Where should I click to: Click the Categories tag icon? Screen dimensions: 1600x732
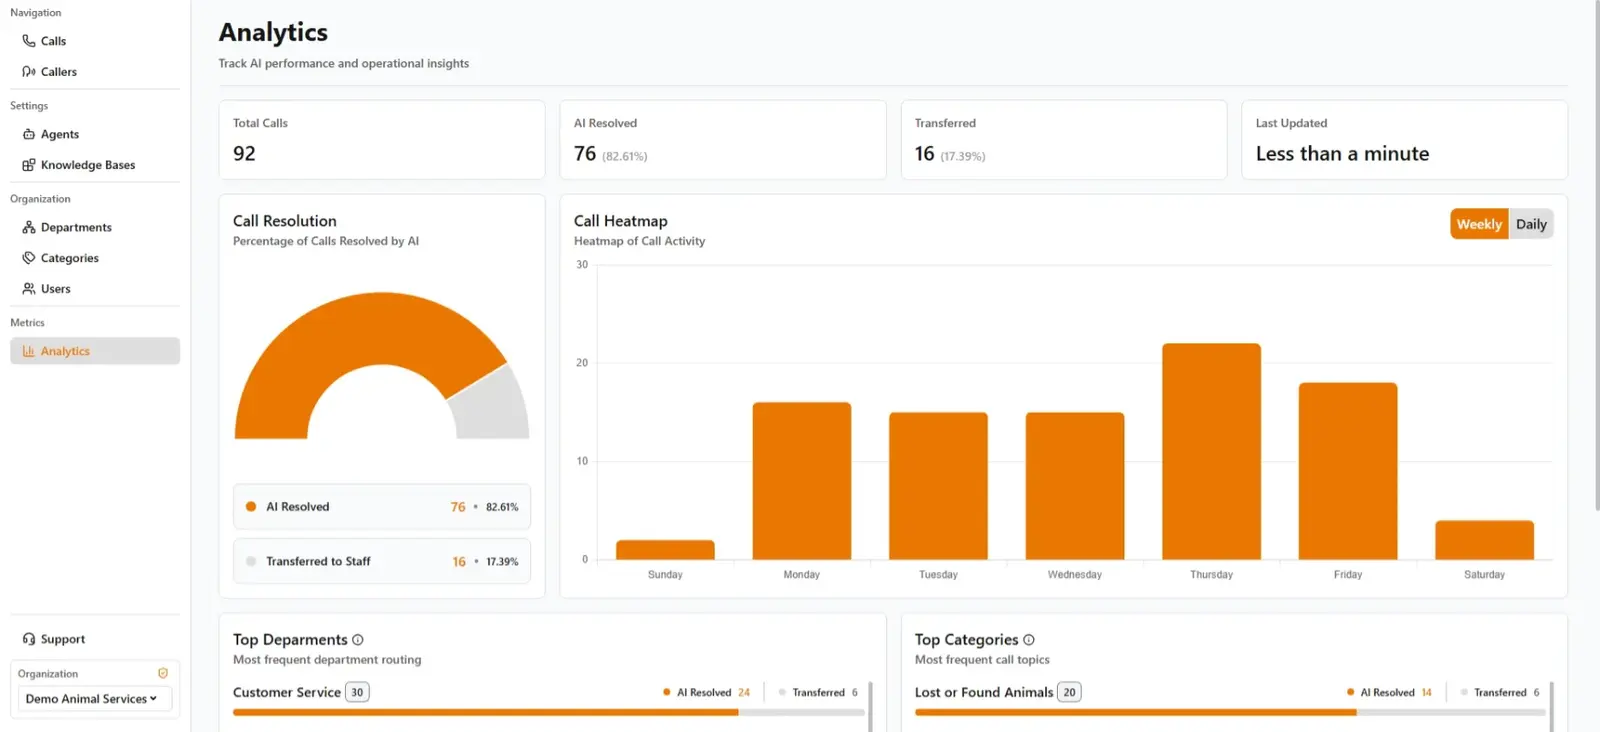coord(29,258)
